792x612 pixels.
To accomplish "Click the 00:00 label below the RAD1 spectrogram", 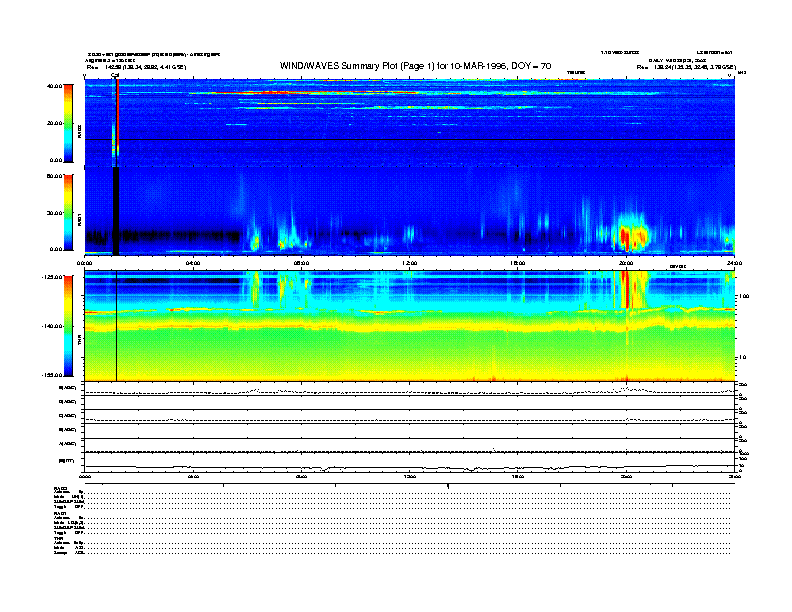I will pos(84,263).
